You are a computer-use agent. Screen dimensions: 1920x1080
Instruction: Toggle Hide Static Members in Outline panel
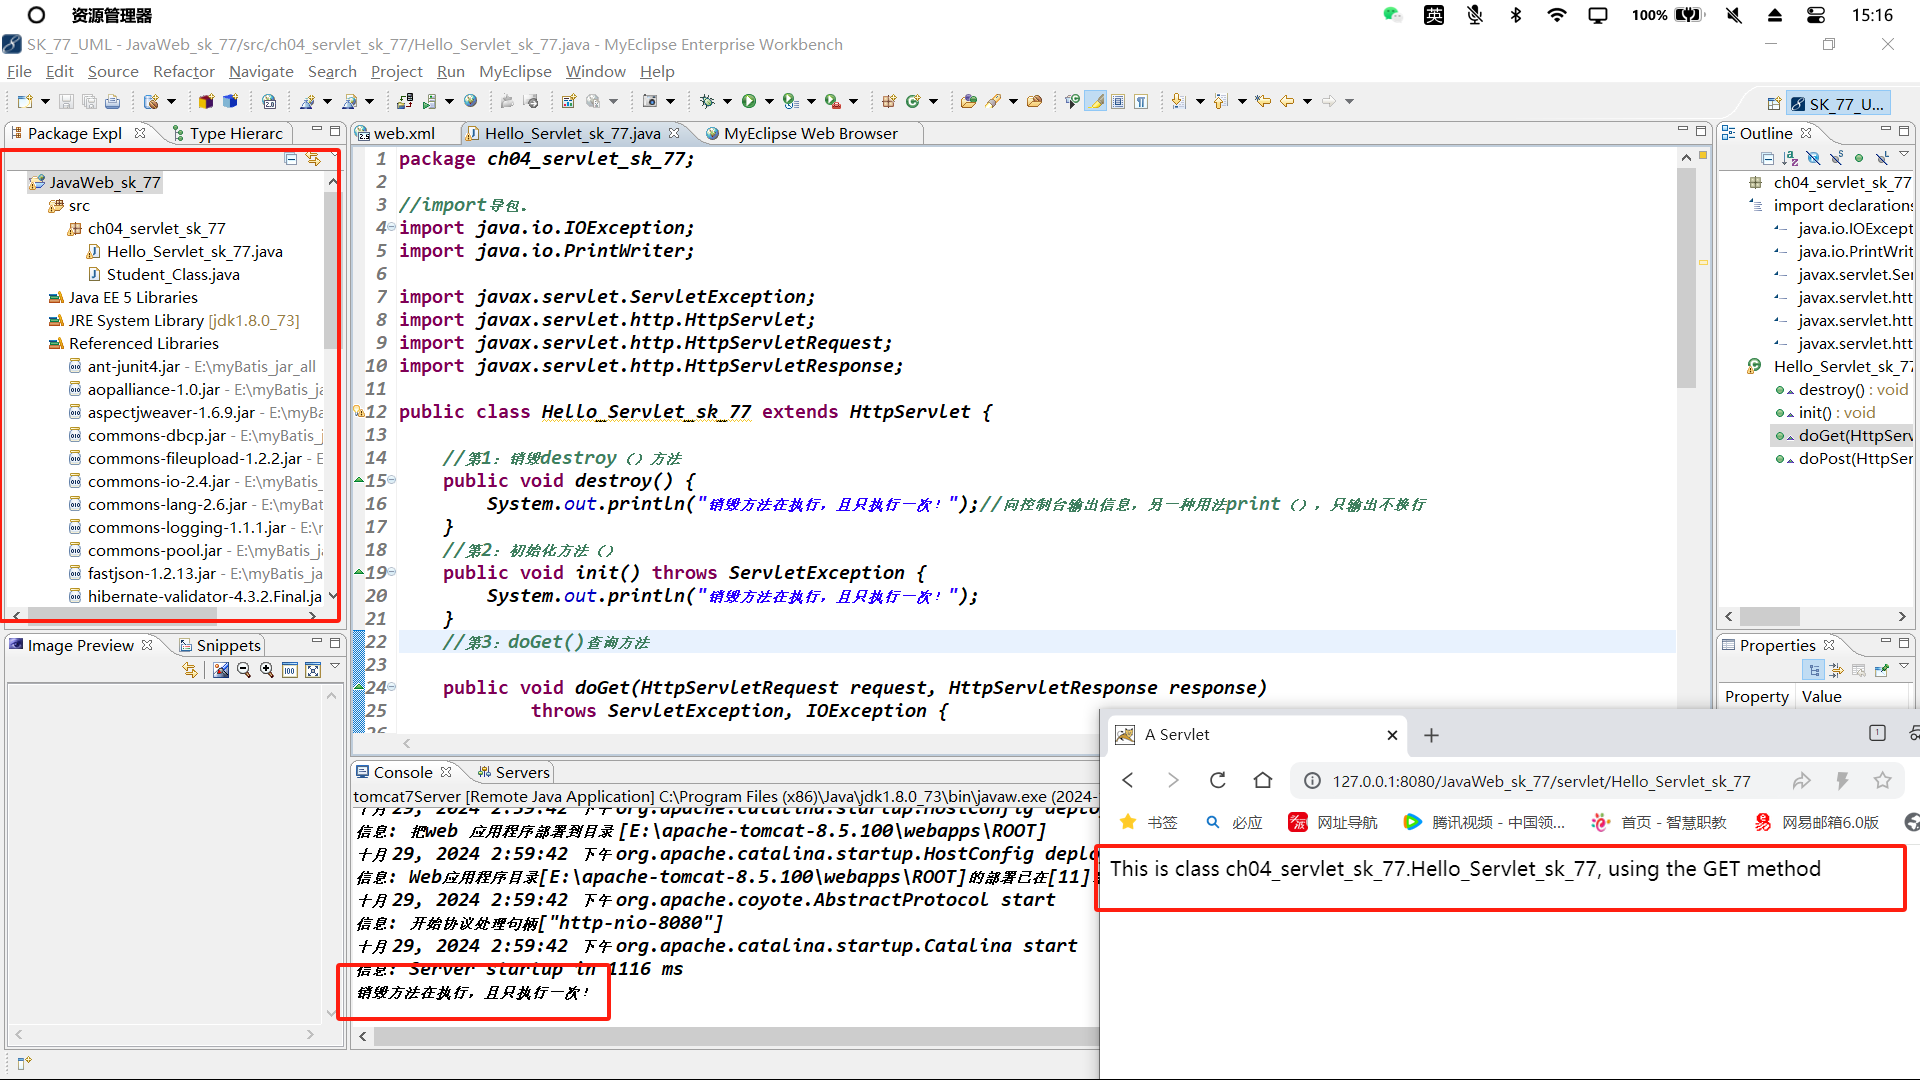click(x=1836, y=158)
